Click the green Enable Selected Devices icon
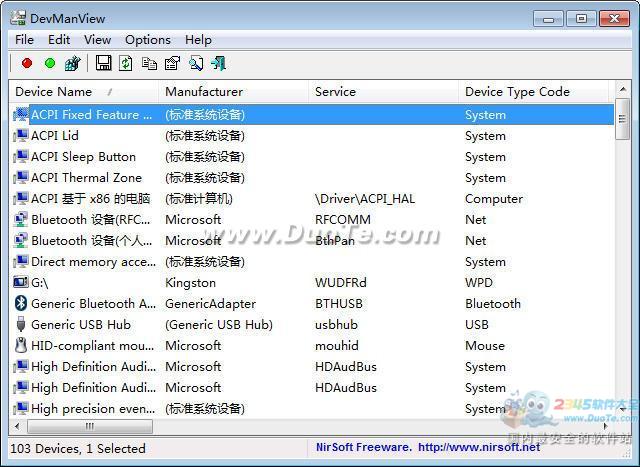 50,63
